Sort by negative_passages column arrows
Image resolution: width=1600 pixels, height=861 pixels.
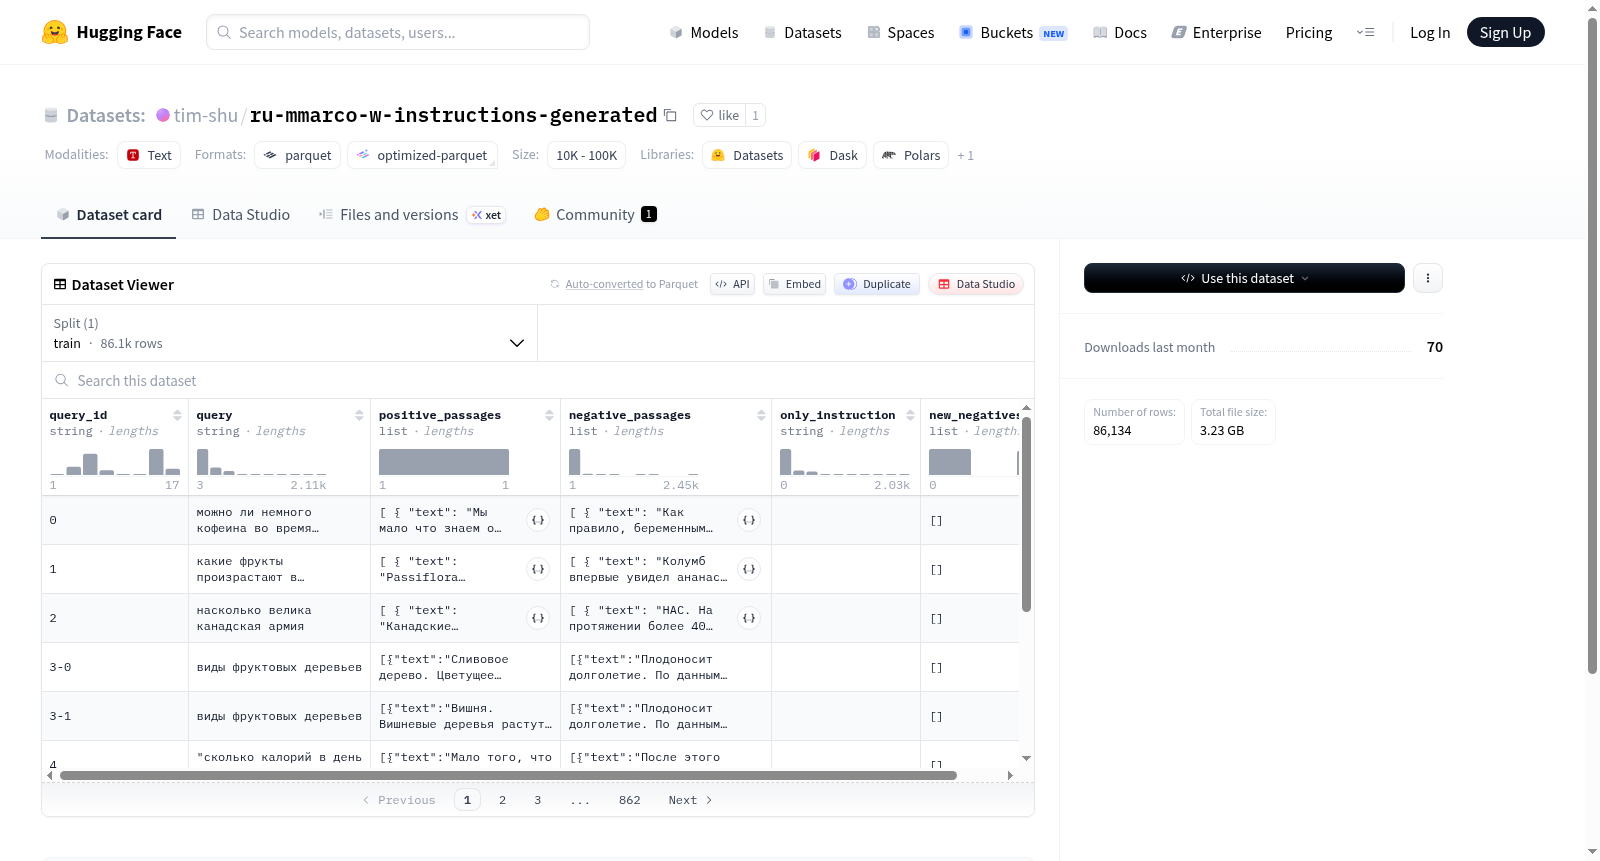pyautogui.click(x=761, y=415)
